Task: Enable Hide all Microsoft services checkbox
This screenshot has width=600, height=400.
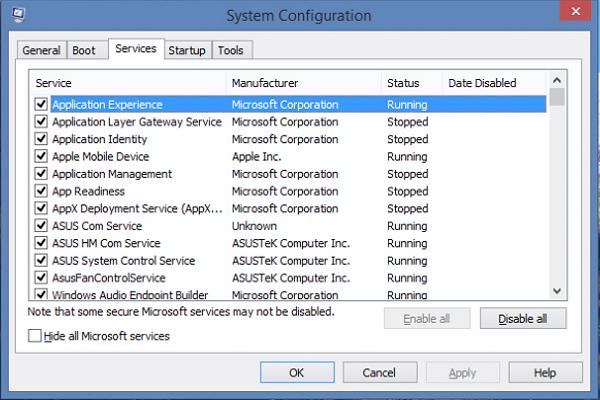Action: [36, 337]
